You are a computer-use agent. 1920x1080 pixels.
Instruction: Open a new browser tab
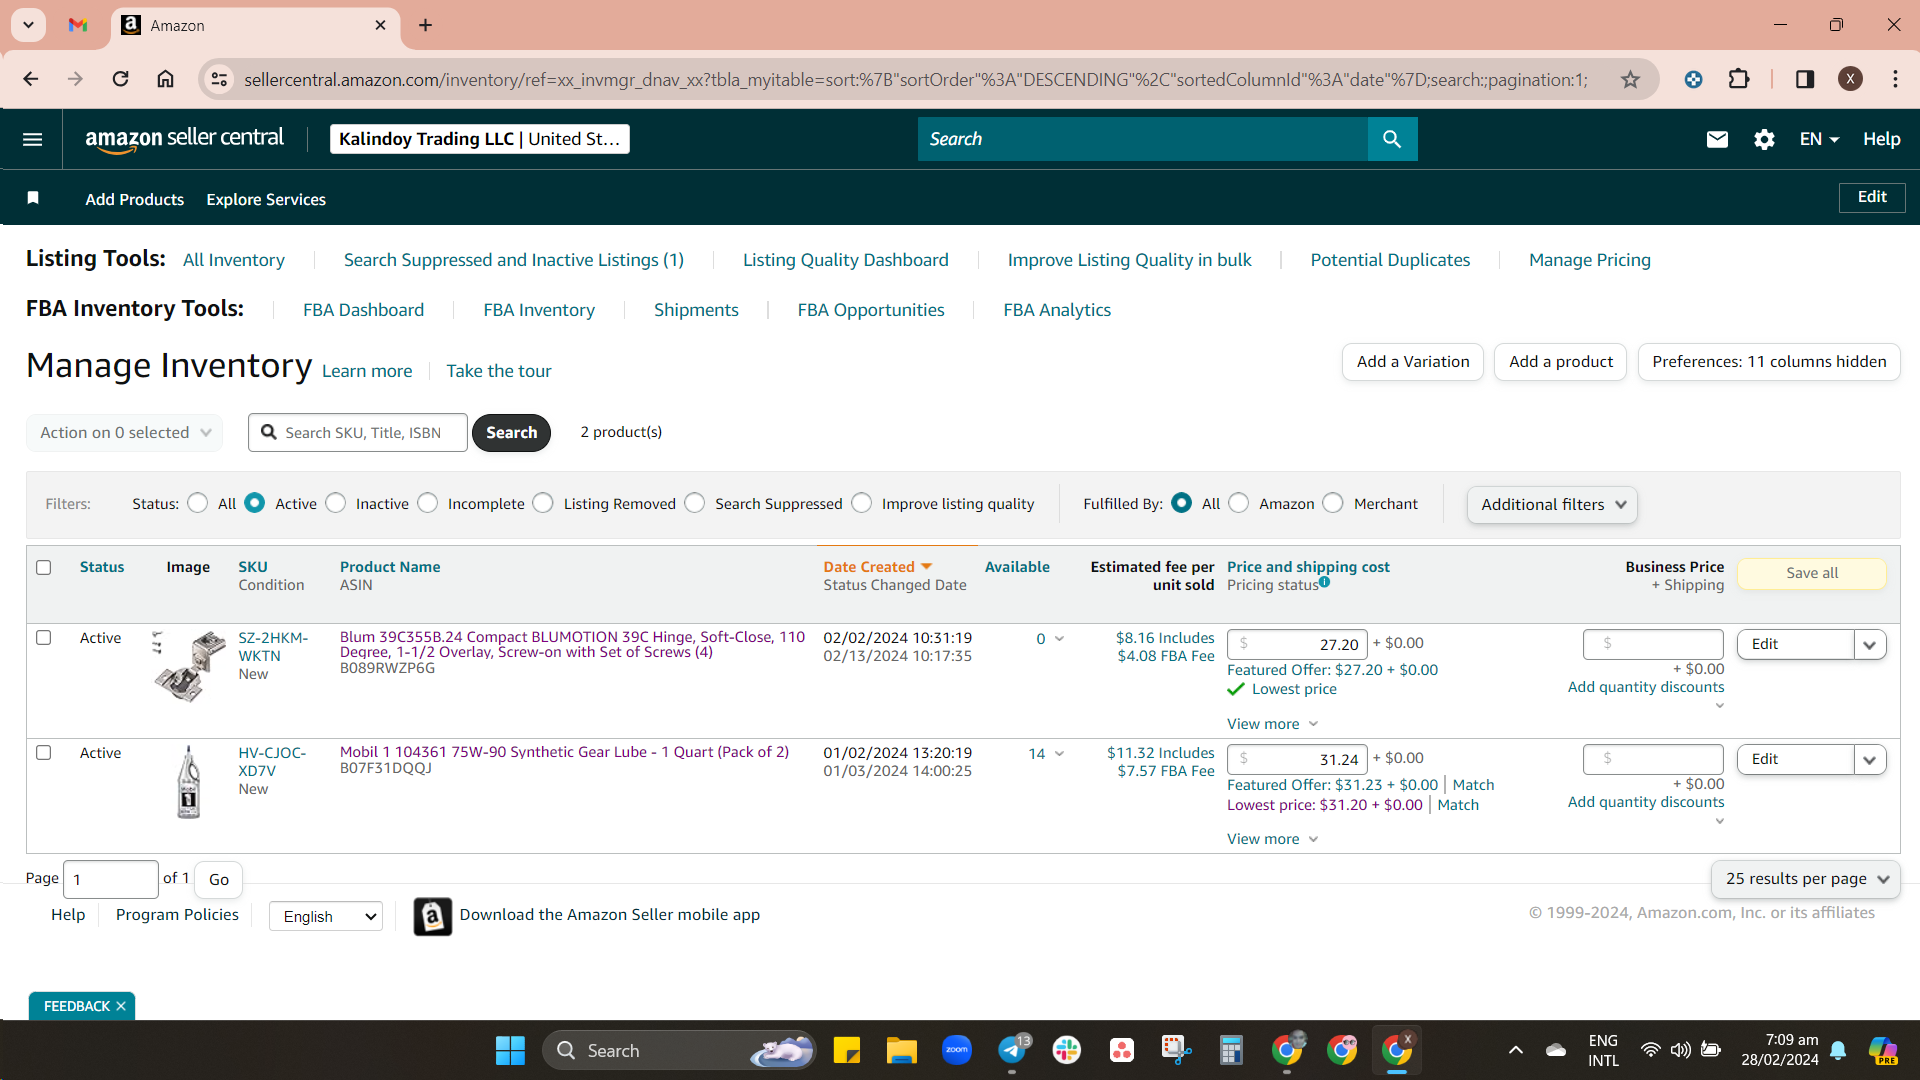tap(426, 25)
